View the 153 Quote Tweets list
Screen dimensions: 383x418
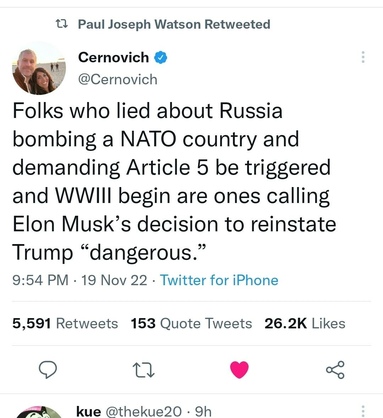(191, 323)
